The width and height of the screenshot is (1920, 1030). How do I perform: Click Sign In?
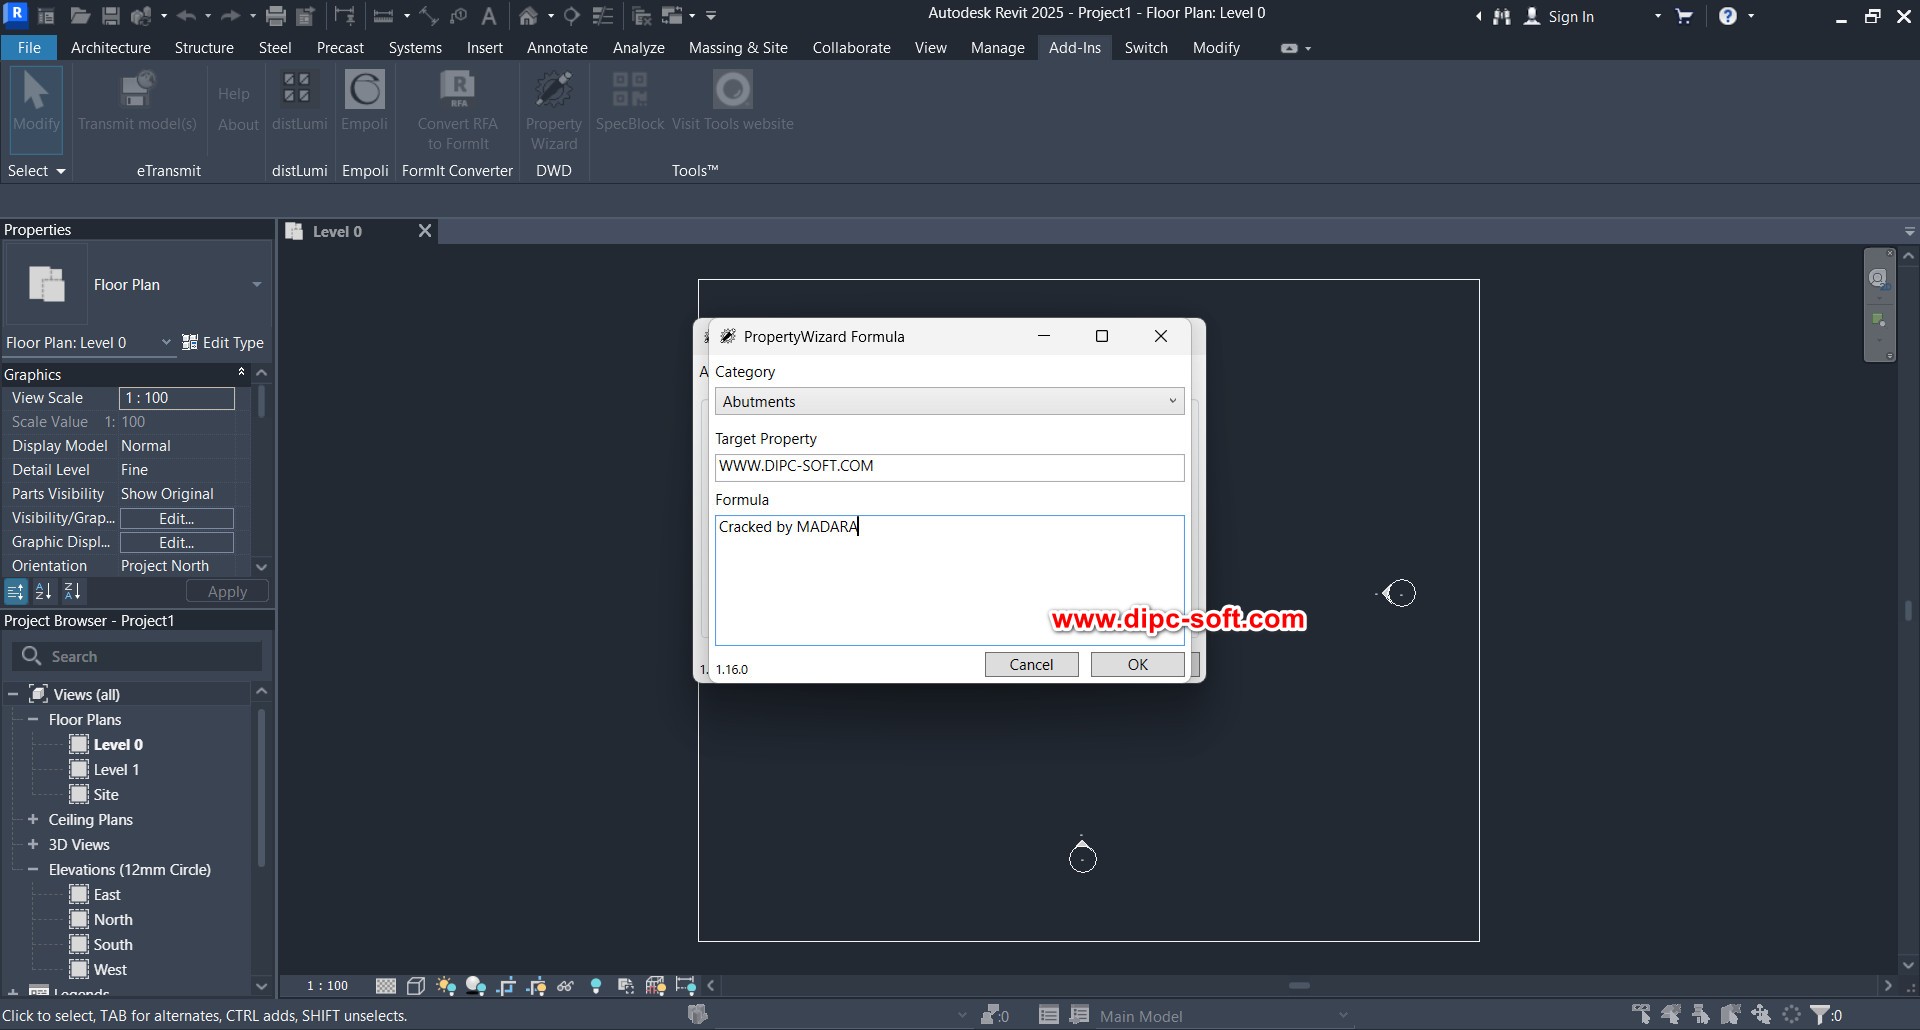tap(1559, 16)
